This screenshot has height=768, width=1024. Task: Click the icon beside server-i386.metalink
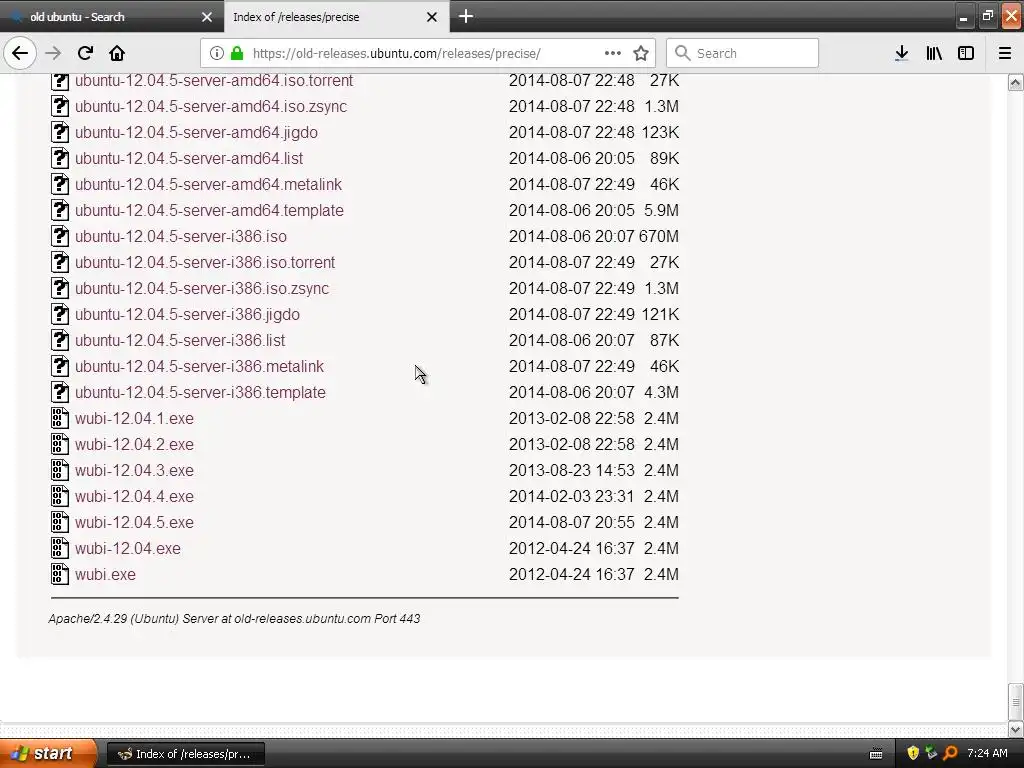pos(60,366)
